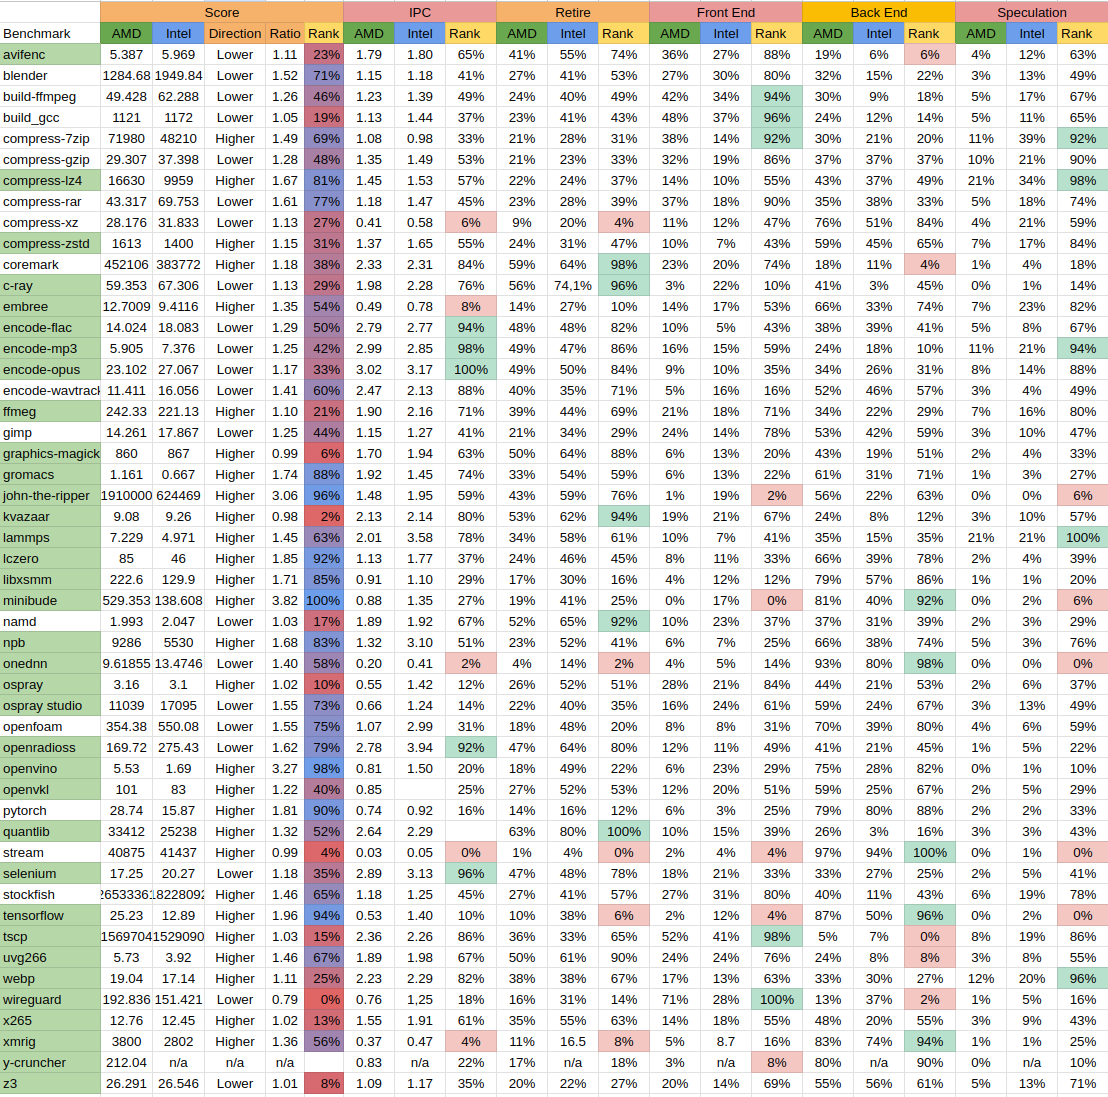The width and height of the screenshot is (1108, 1097).
Task: Click the Speculation group header
Action: pos(1031,12)
